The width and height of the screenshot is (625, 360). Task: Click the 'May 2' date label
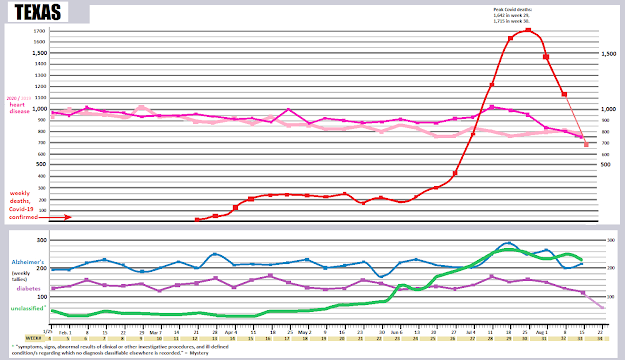click(x=305, y=332)
